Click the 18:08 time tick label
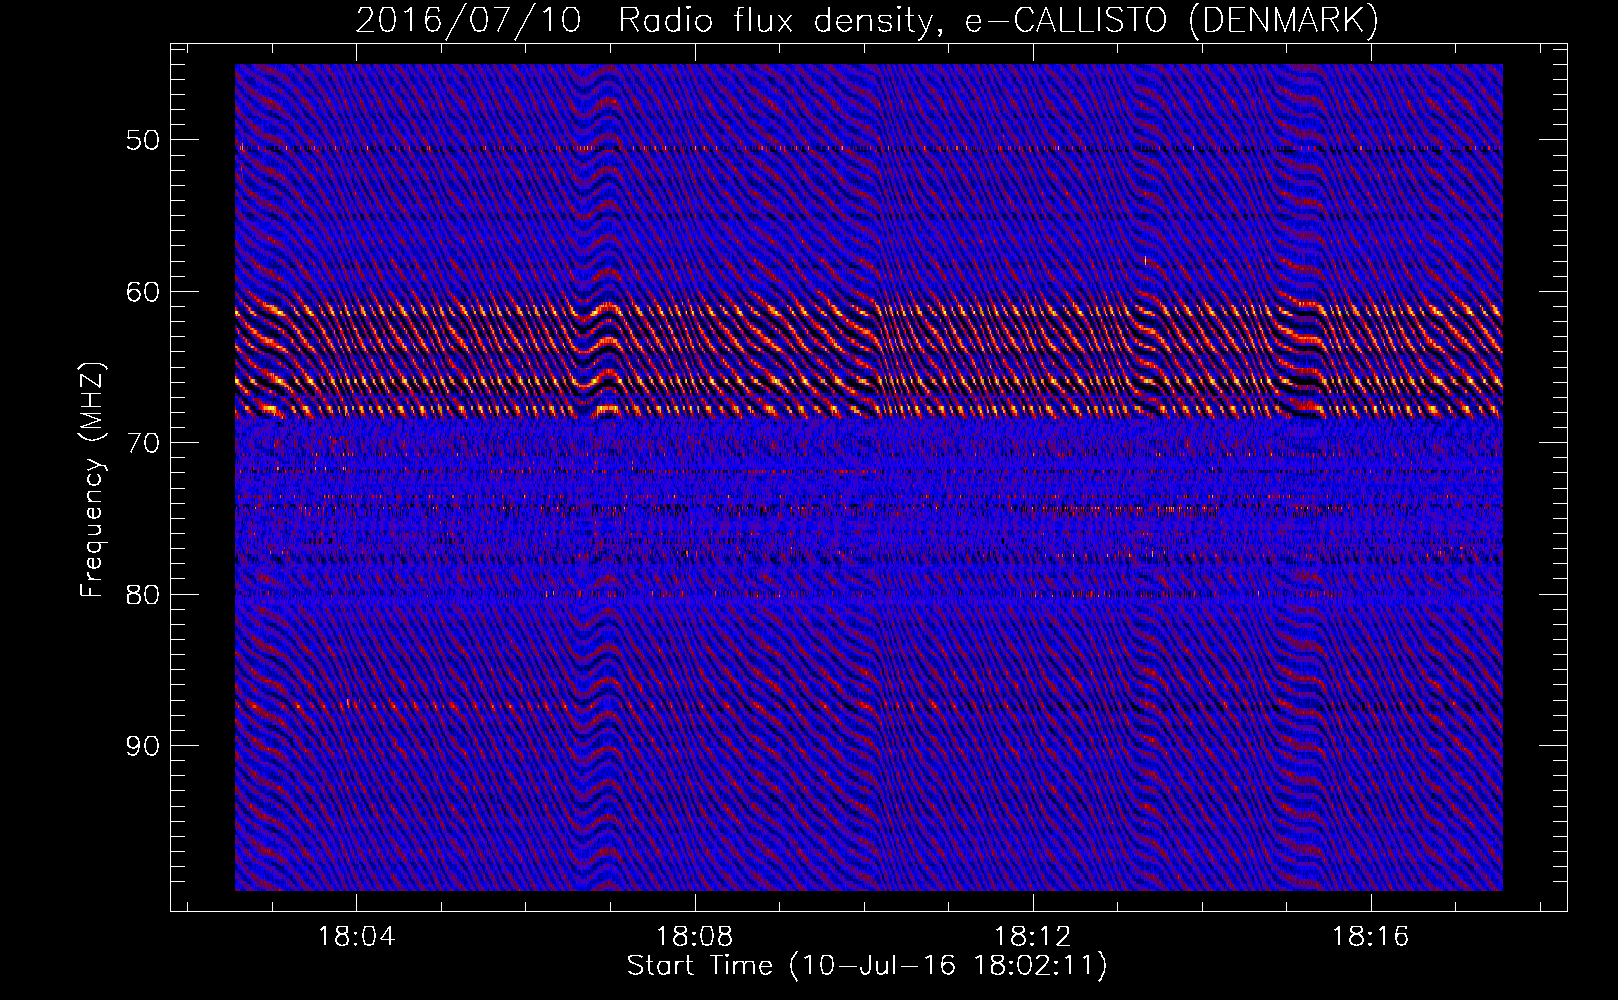The image size is (1618, 1000). coord(694,936)
